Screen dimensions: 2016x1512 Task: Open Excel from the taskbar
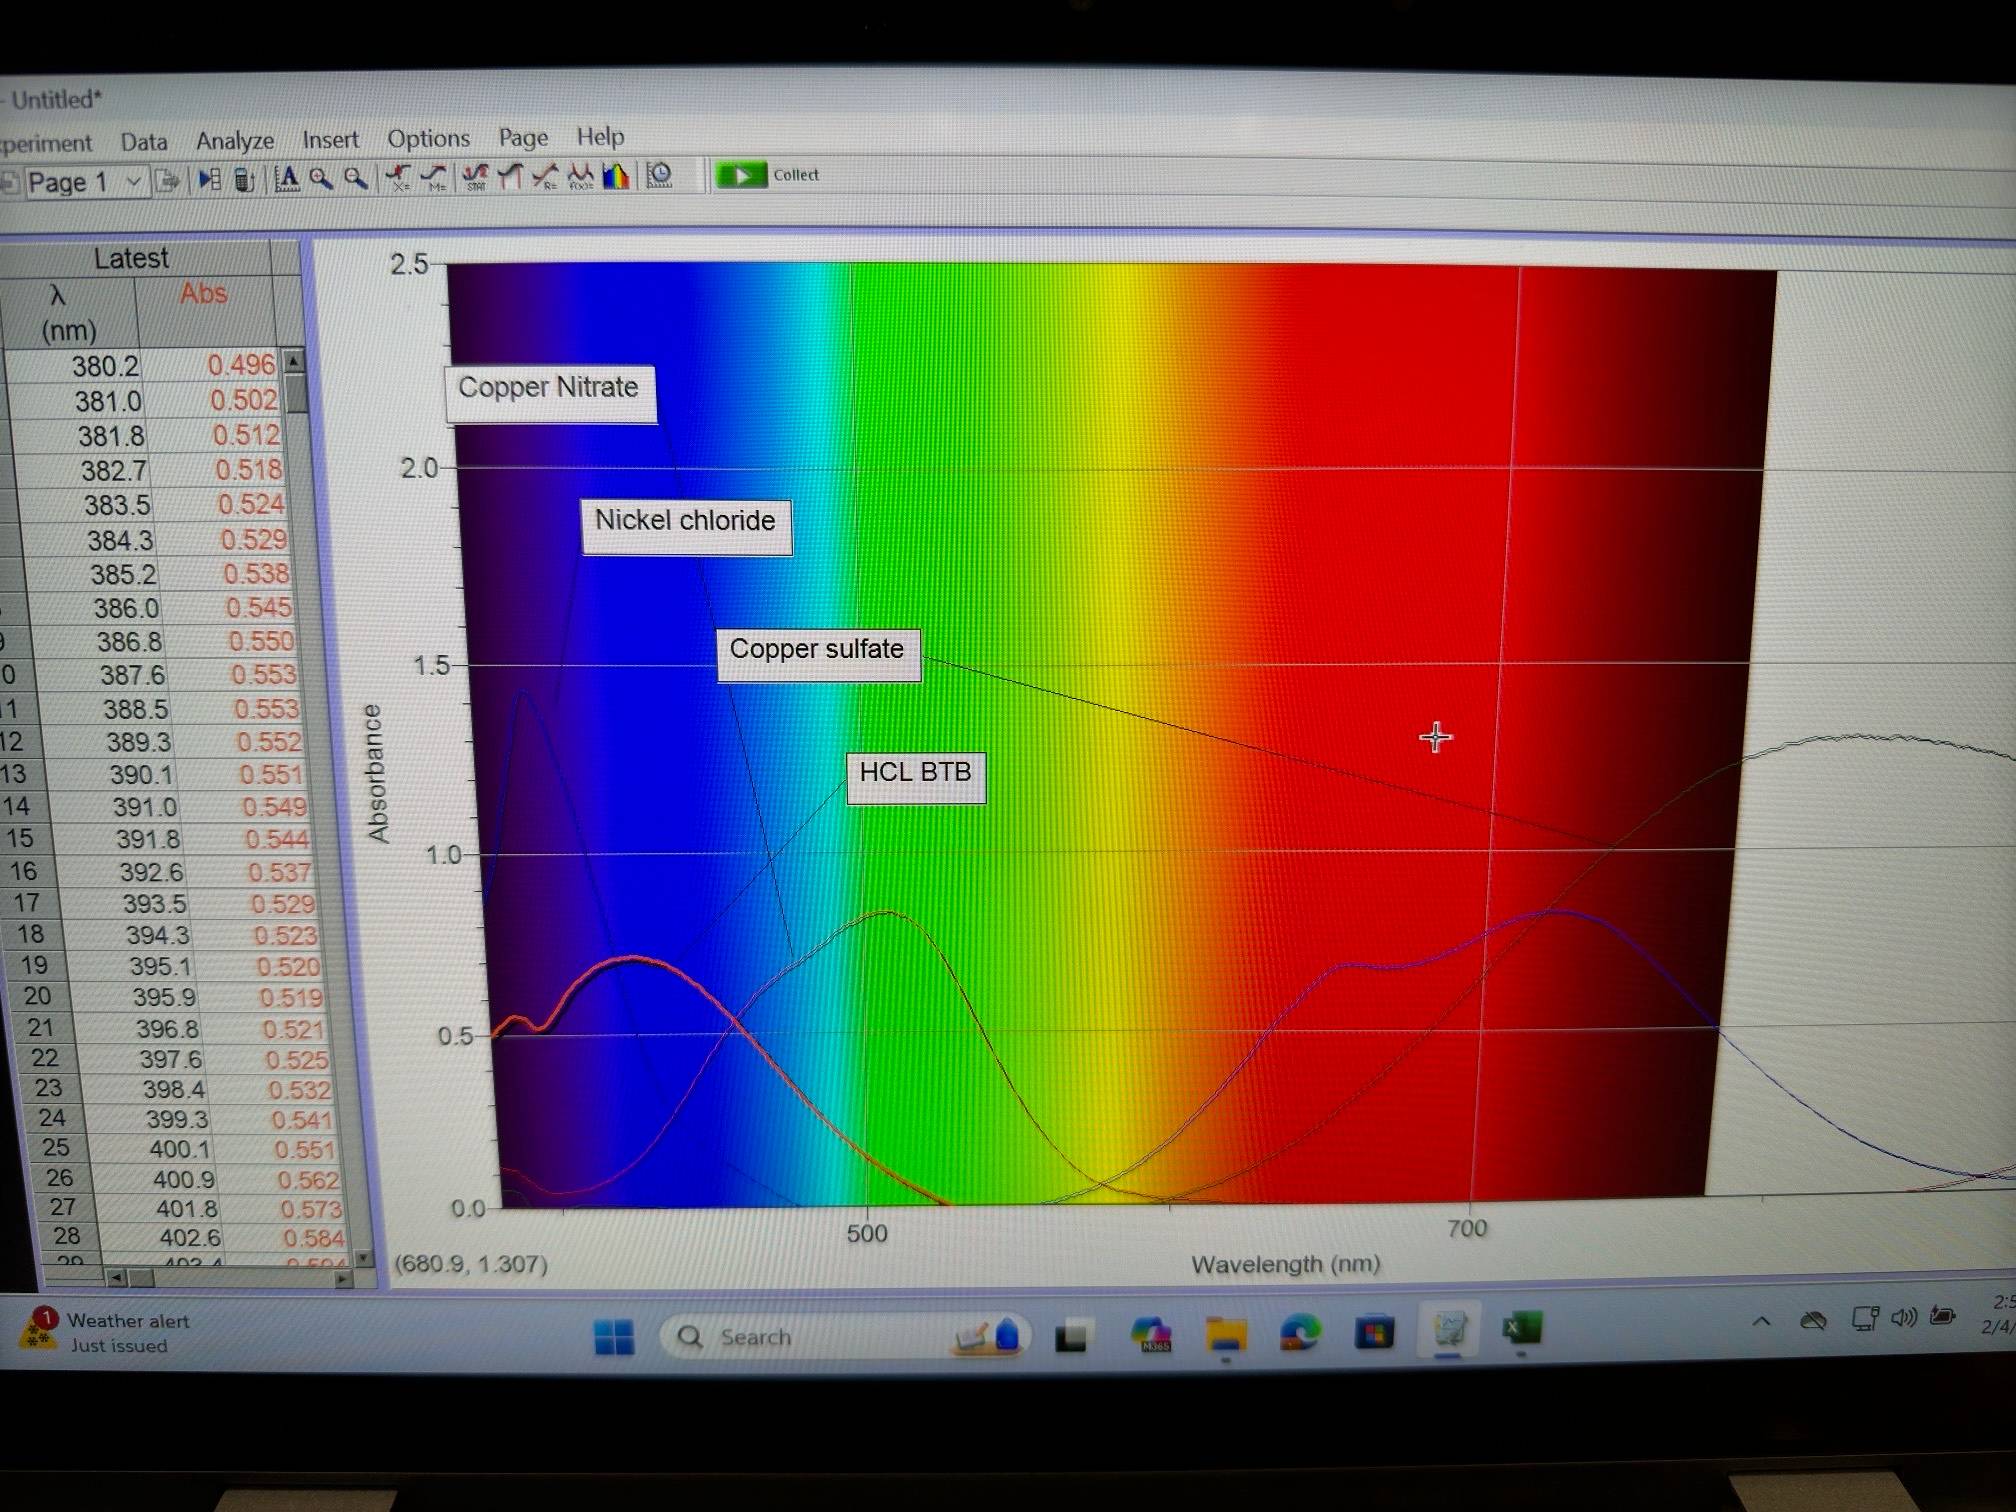pos(1522,1328)
